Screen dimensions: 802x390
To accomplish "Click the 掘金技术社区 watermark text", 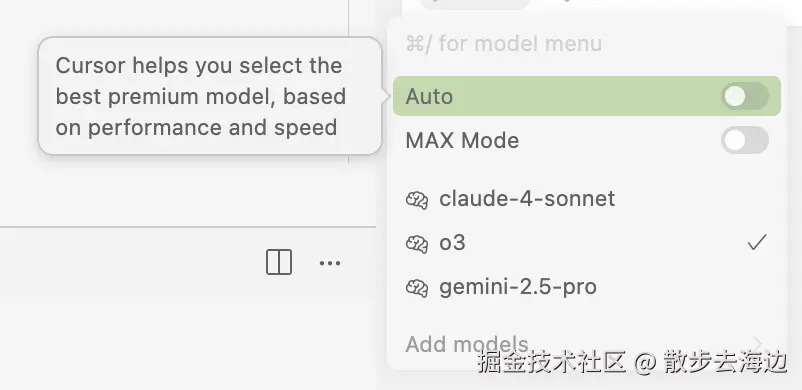I will (x=552, y=361).
